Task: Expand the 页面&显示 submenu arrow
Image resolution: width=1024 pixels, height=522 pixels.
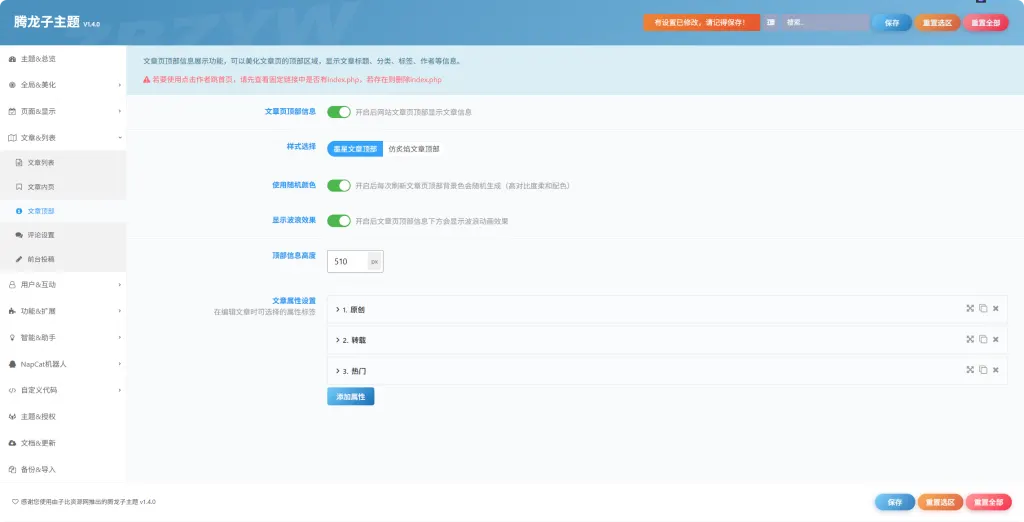Action: click(x=120, y=112)
